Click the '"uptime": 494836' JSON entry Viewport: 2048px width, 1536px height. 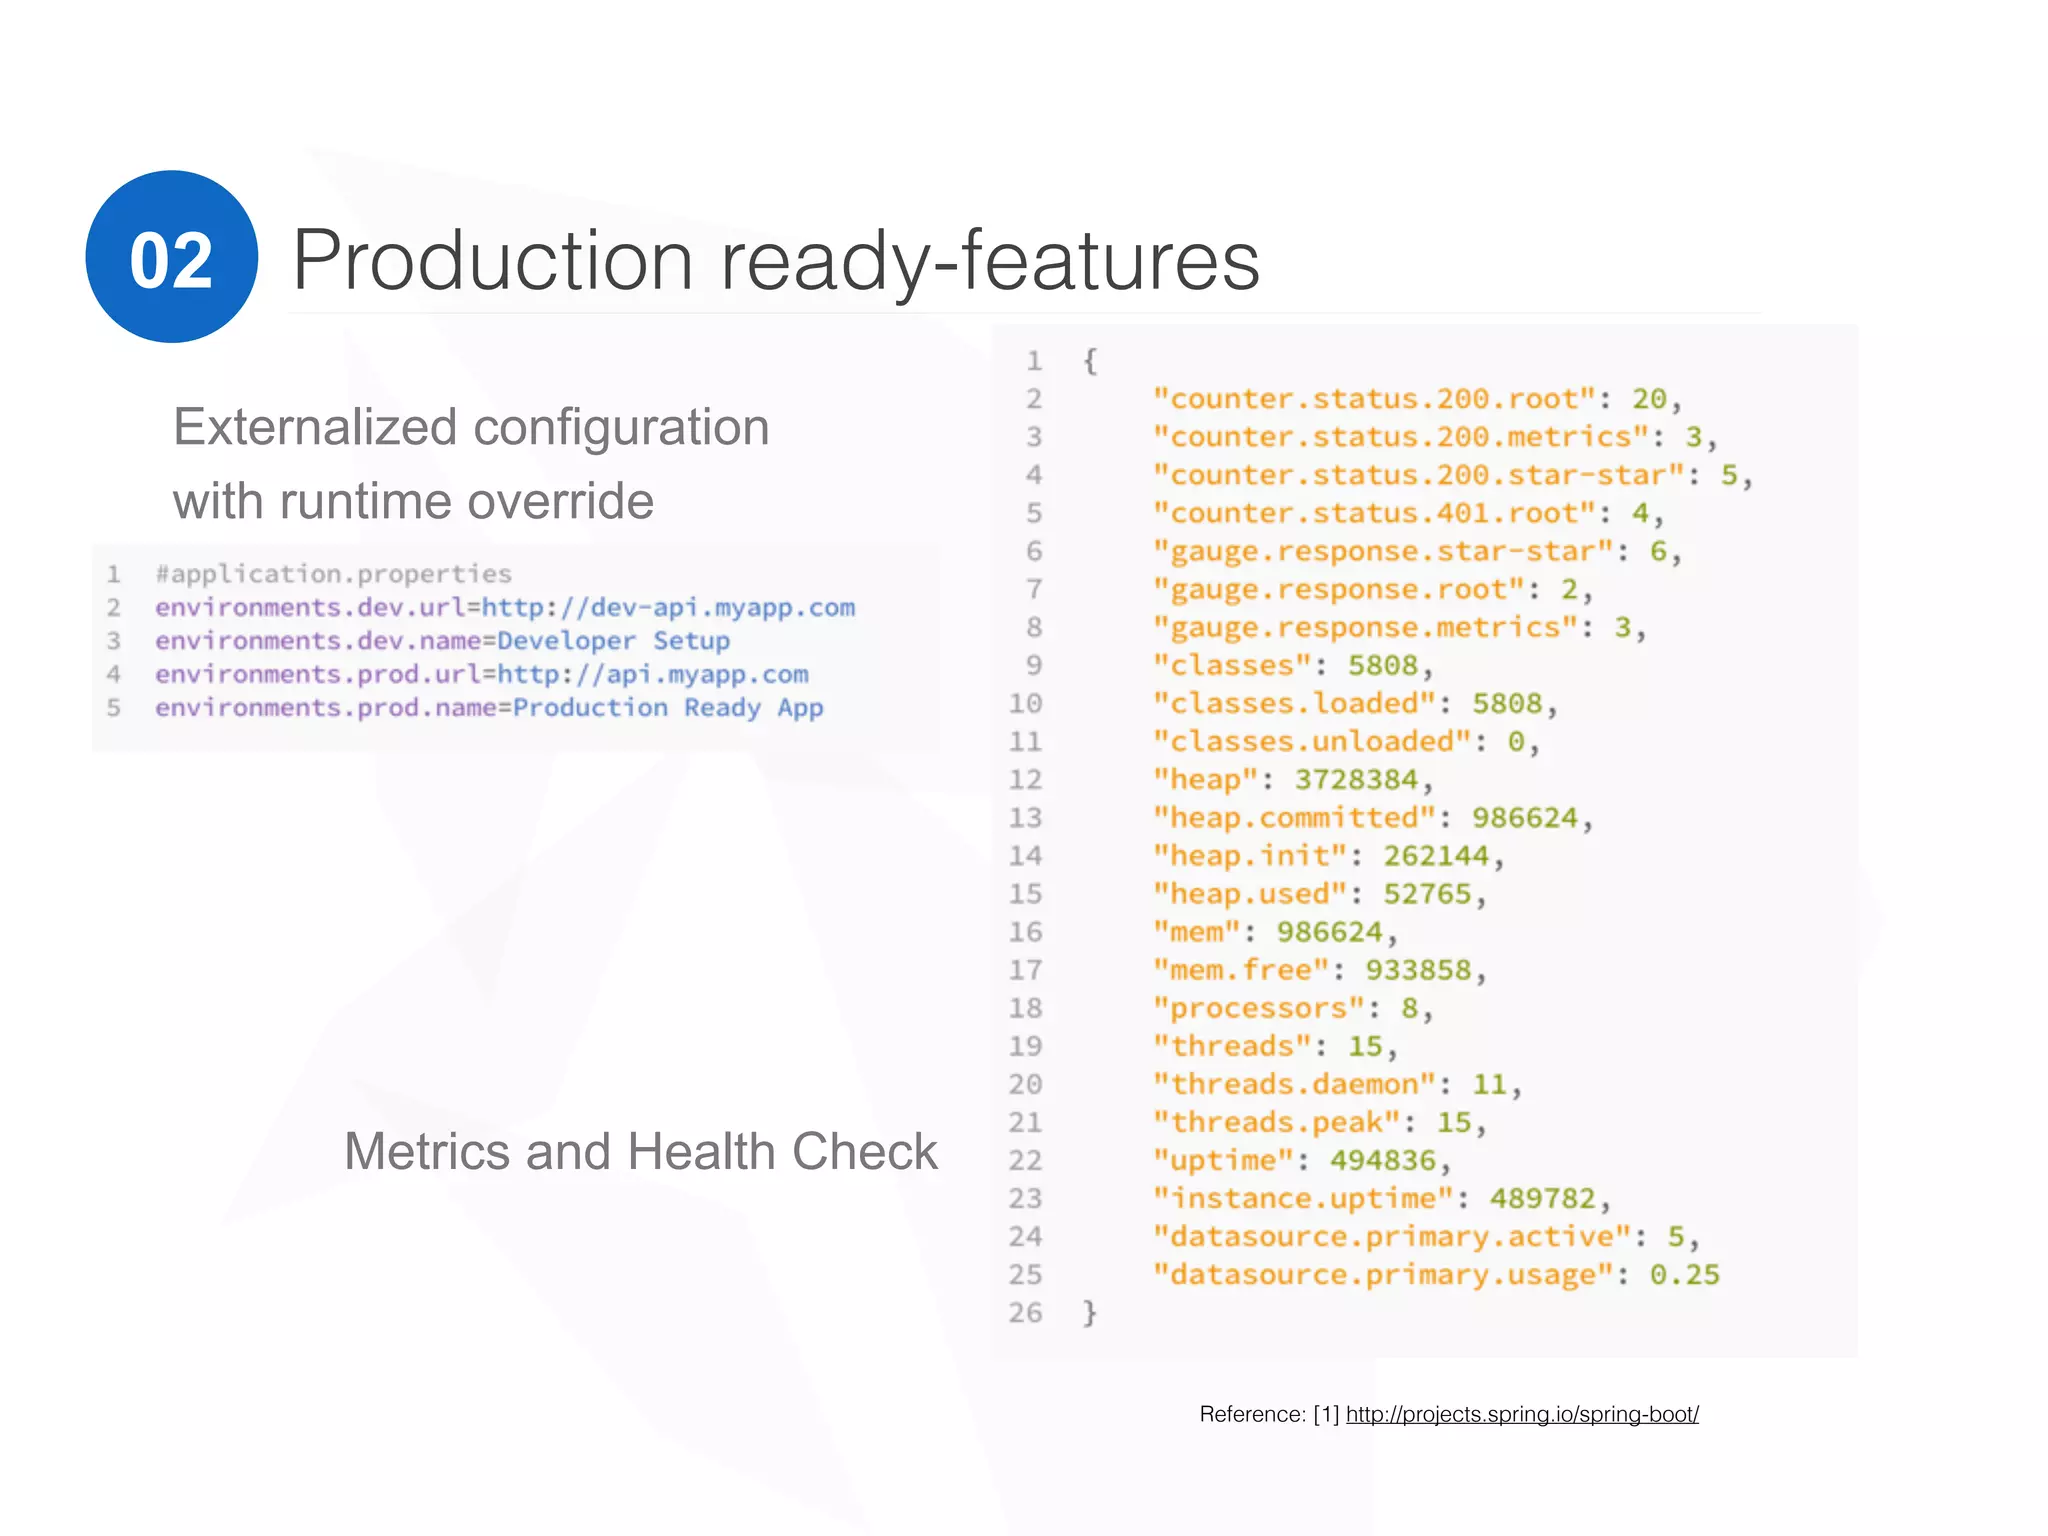[x=1302, y=1160]
